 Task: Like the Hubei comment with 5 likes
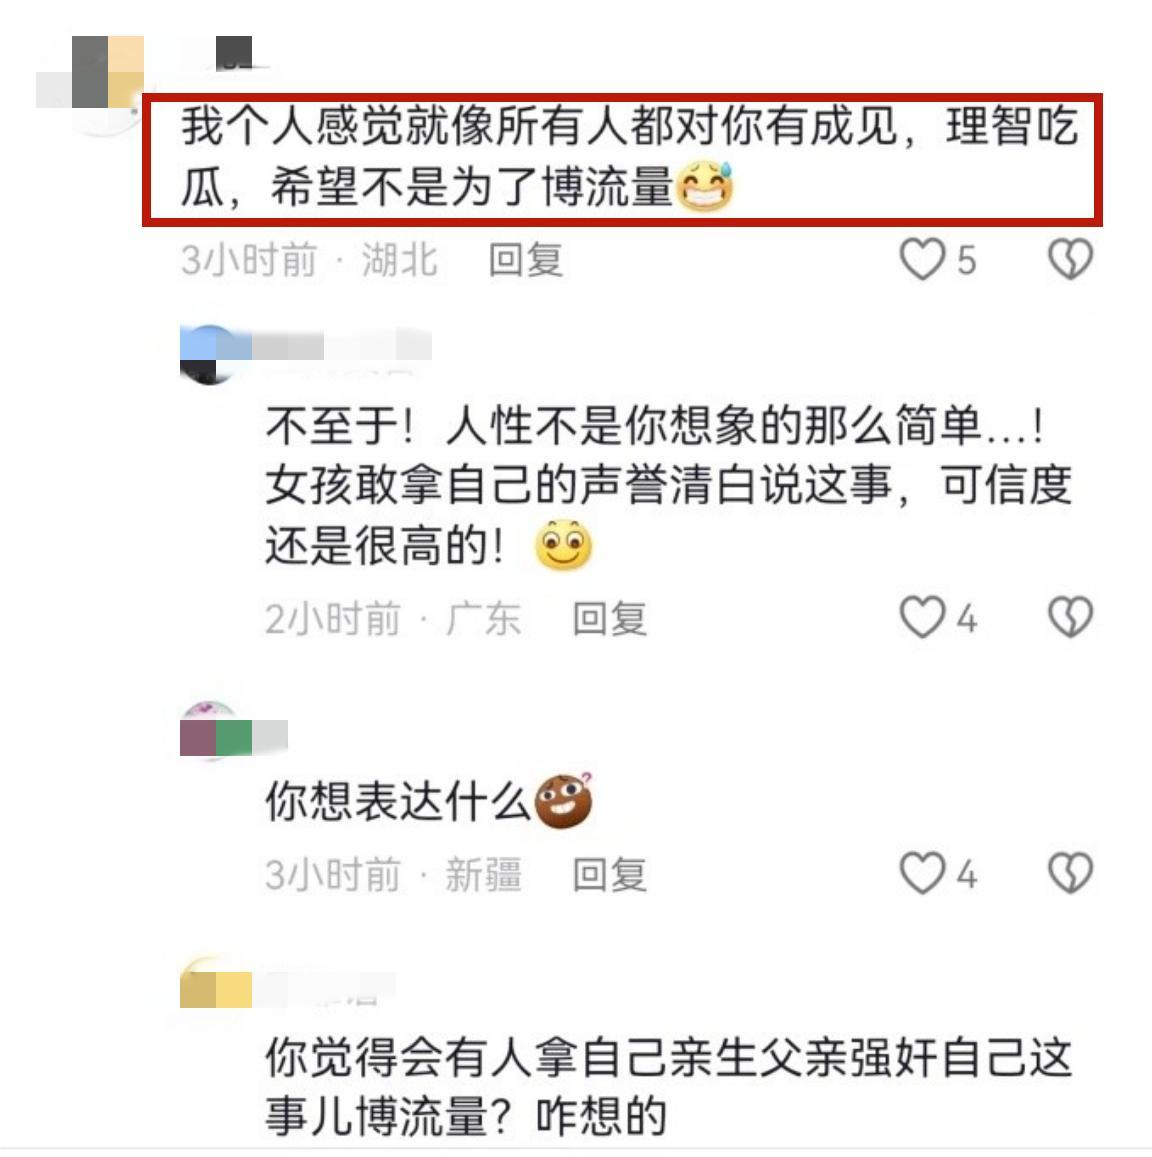922,260
